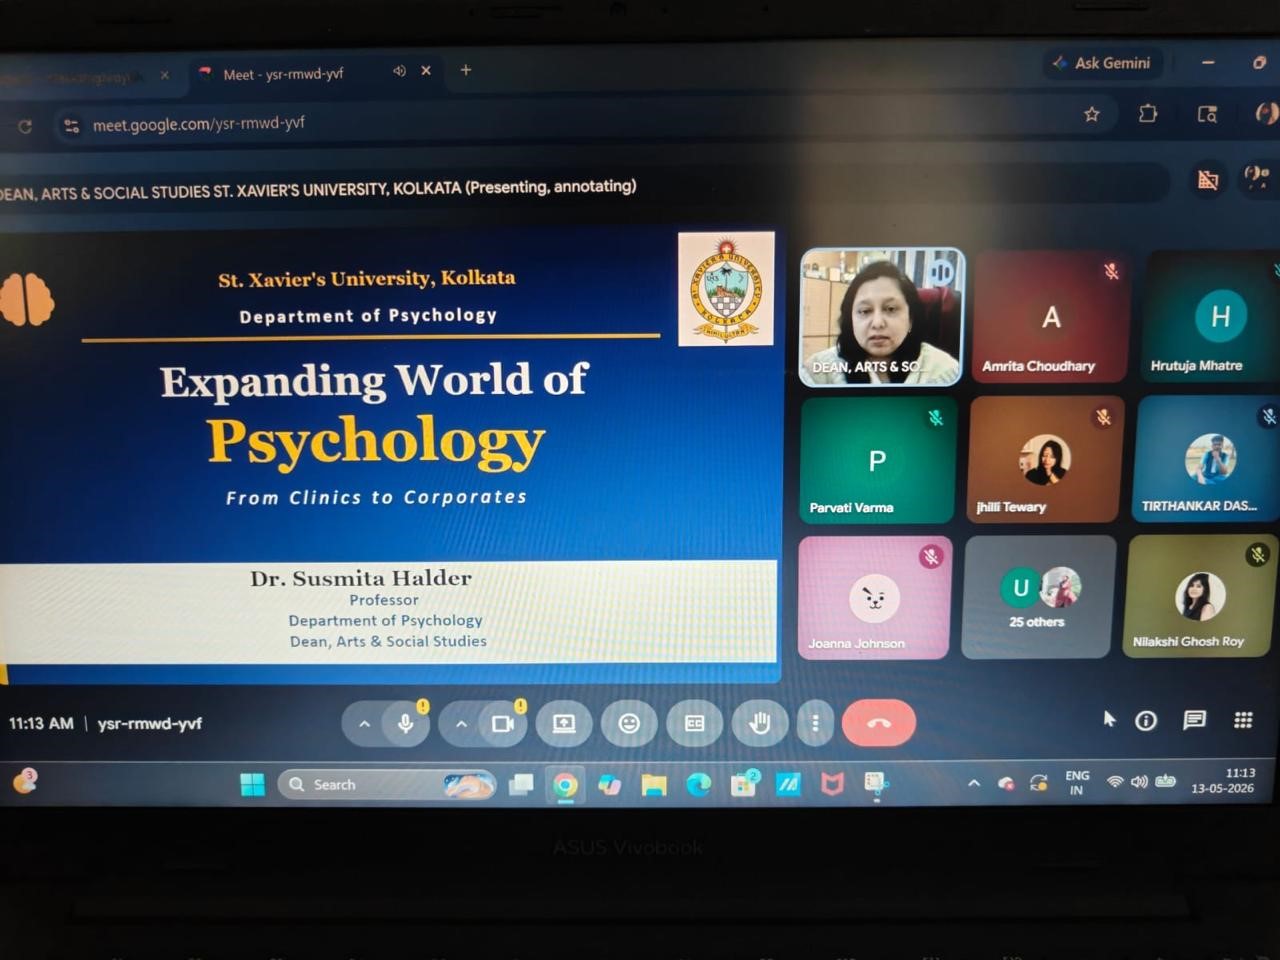This screenshot has height=960, width=1280.
Task: Leave the call with red hang-up button
Action: tap(879, 723)
